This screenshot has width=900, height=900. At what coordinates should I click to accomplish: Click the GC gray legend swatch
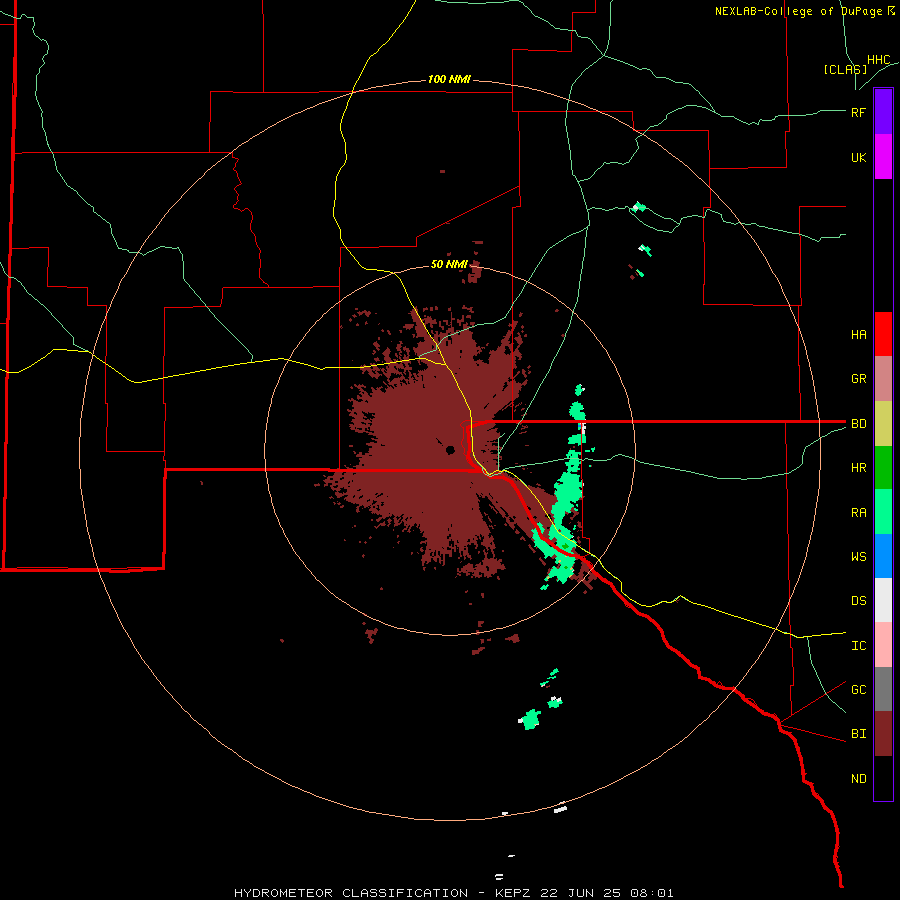click(x=883, y=689)
